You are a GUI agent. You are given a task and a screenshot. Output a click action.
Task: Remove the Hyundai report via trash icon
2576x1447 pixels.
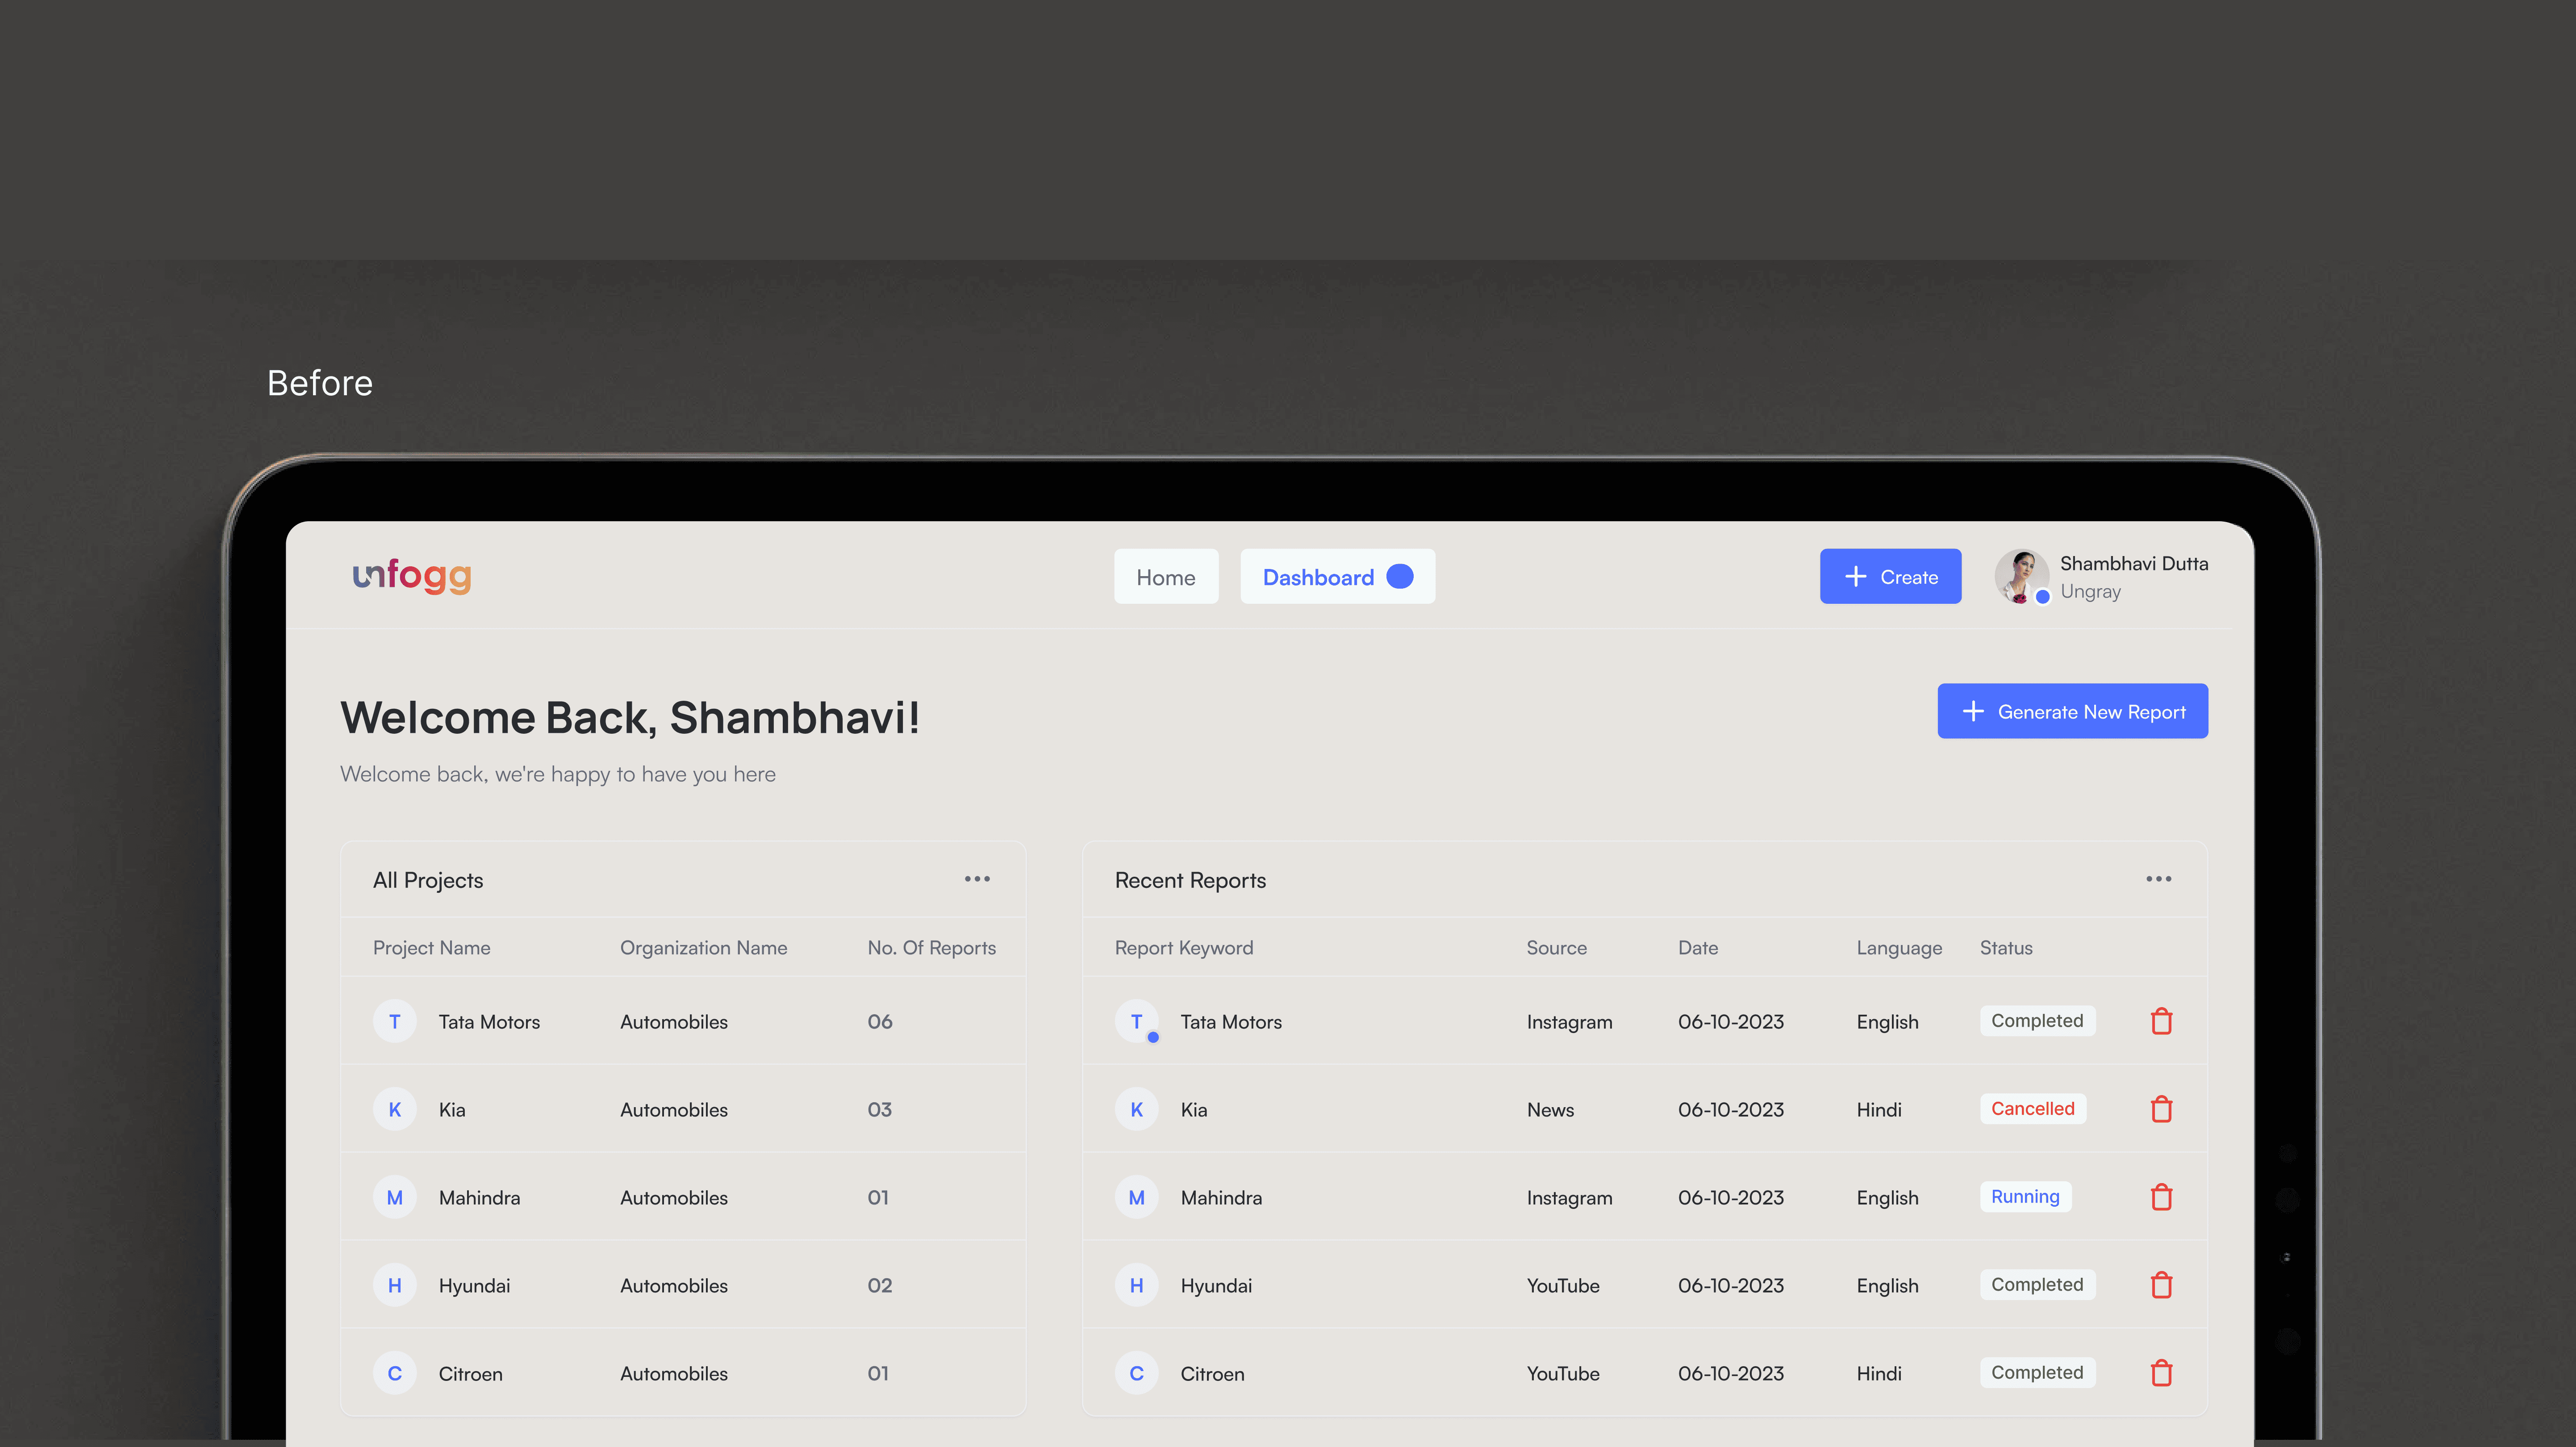pyautogui.click(x=2161, y=1285)
